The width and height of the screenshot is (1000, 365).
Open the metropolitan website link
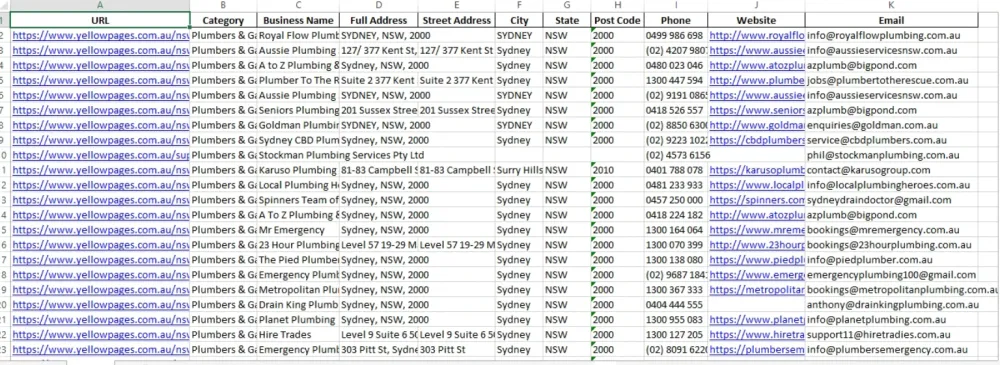tap(757, 290)
